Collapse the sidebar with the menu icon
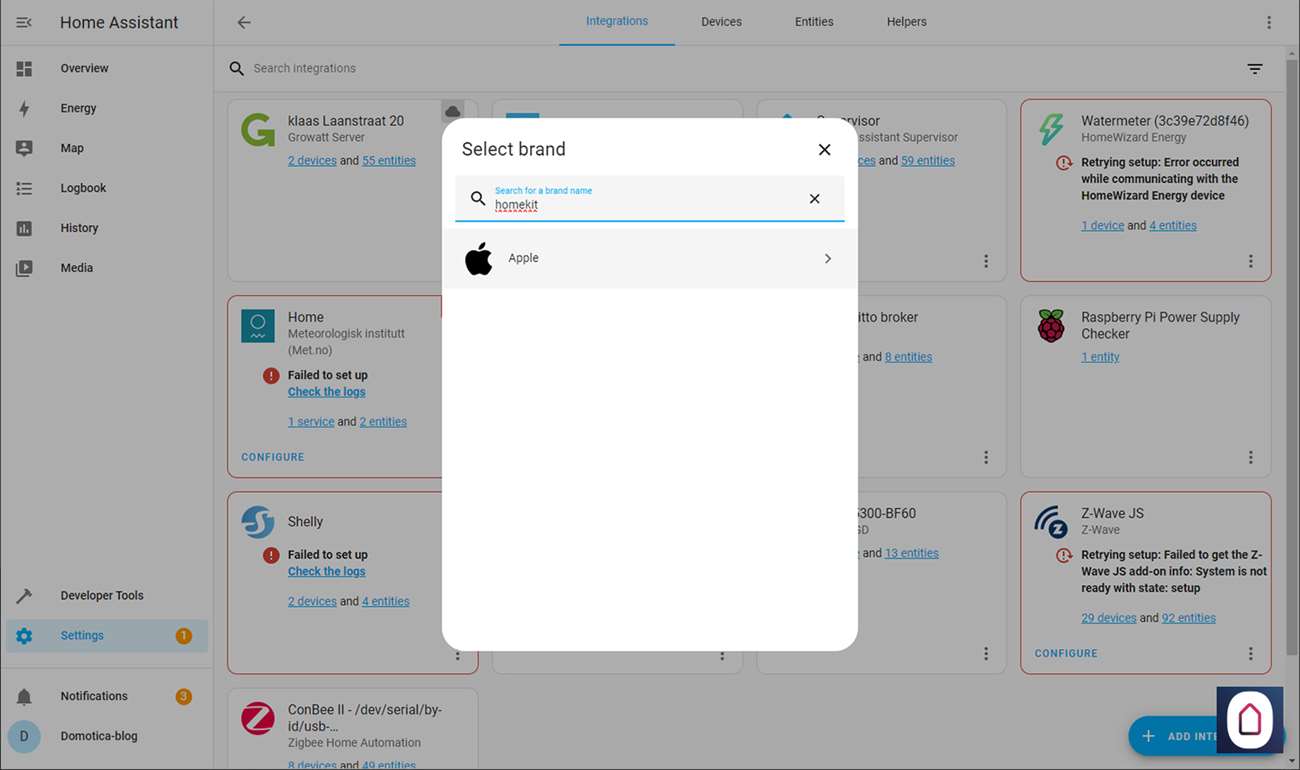This screenshot has width=1300, height=770. (x=24, y=22)
